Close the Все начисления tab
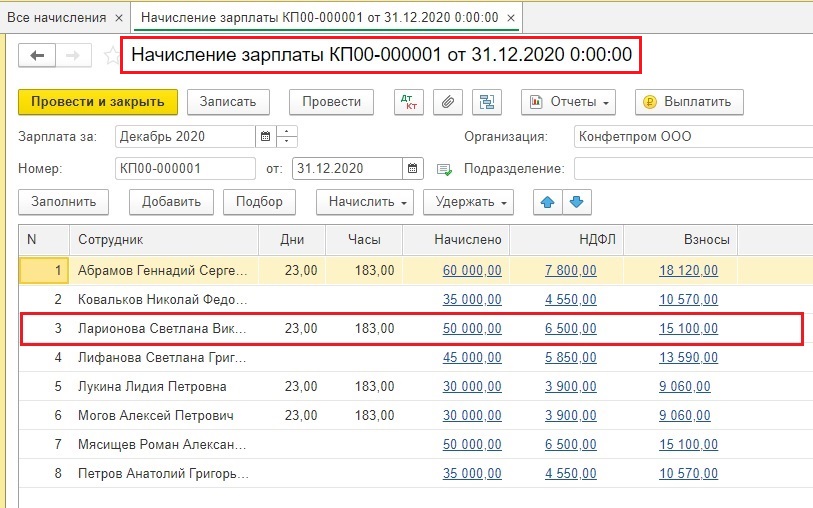Viewport: 813px width, 508px height. tap(119, 18)
